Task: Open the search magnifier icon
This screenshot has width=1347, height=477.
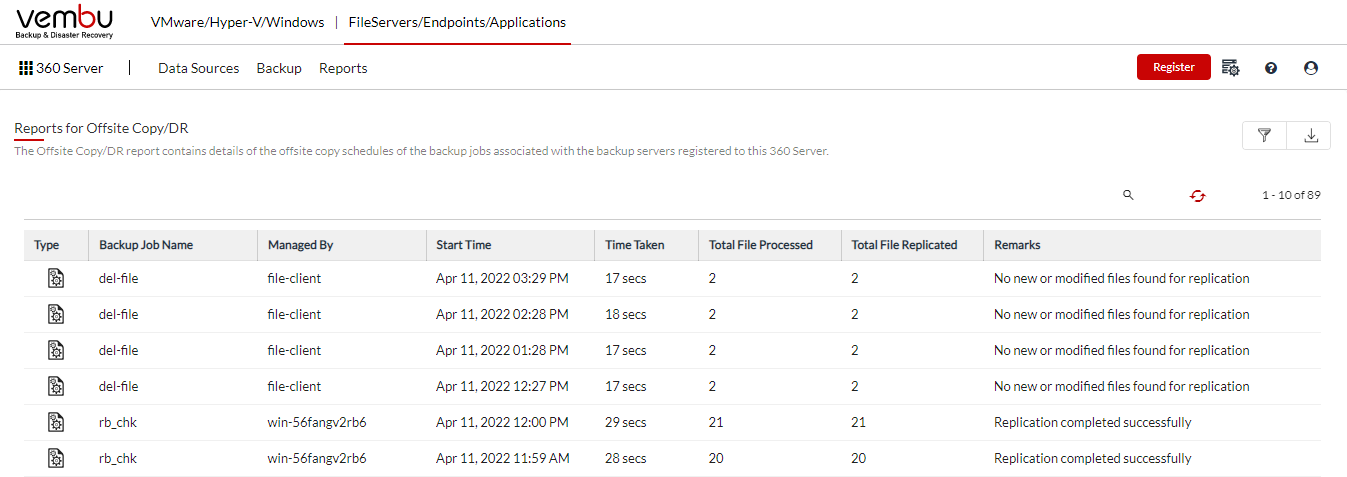Action: point(1128,195)
